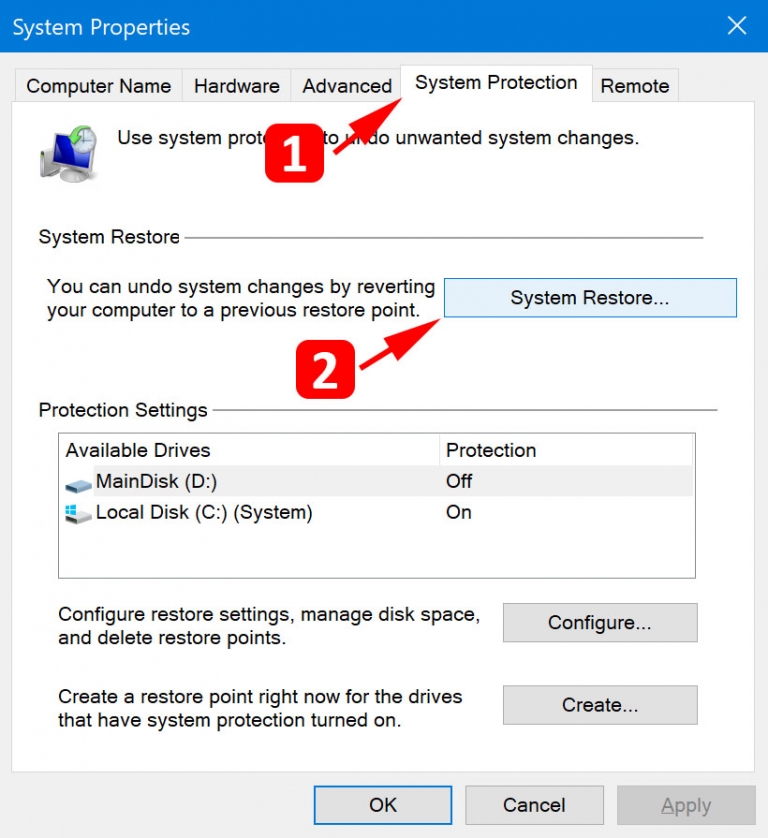Close the System Properties window
The height and width of the screenshot is (838, 768).
point(737,26)
